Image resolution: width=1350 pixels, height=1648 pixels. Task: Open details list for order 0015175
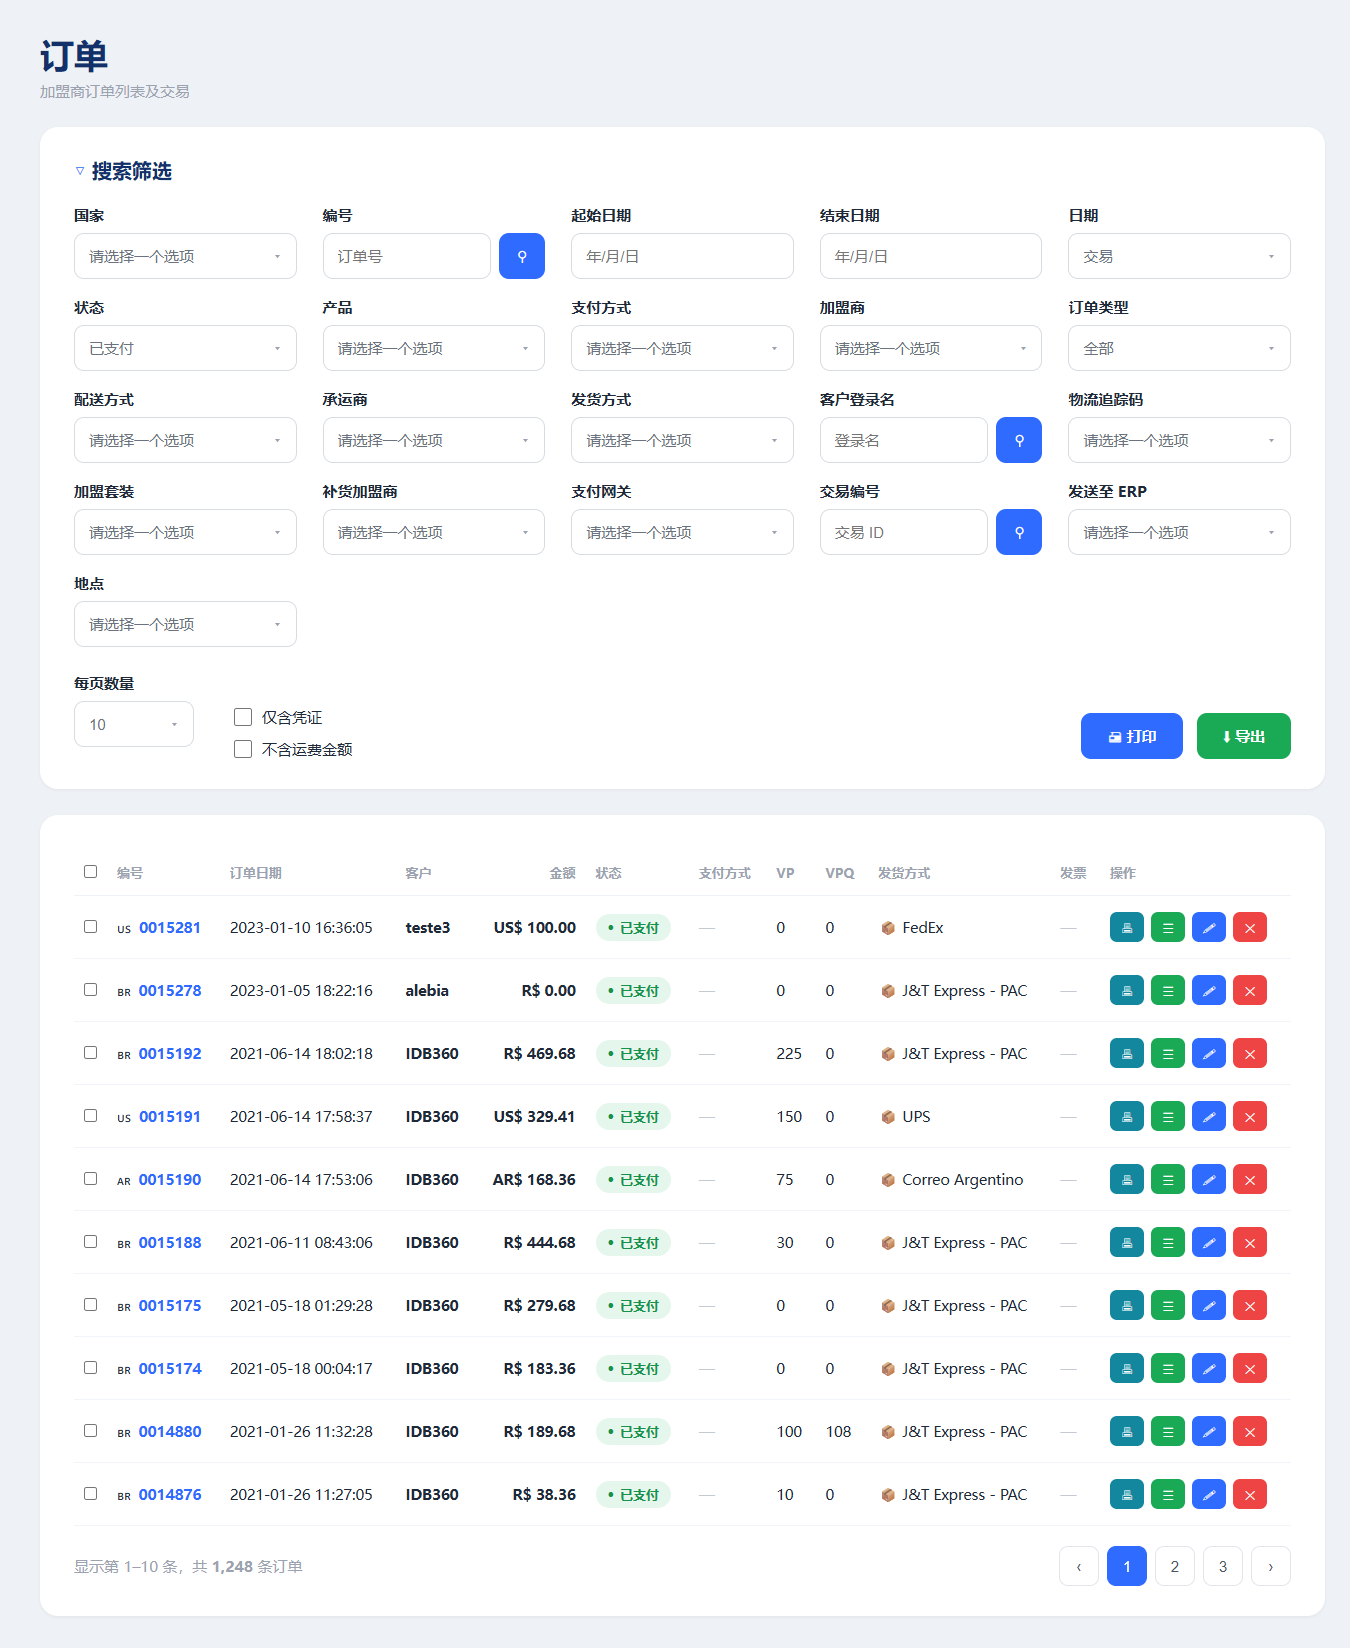tap(1168, 1305)
